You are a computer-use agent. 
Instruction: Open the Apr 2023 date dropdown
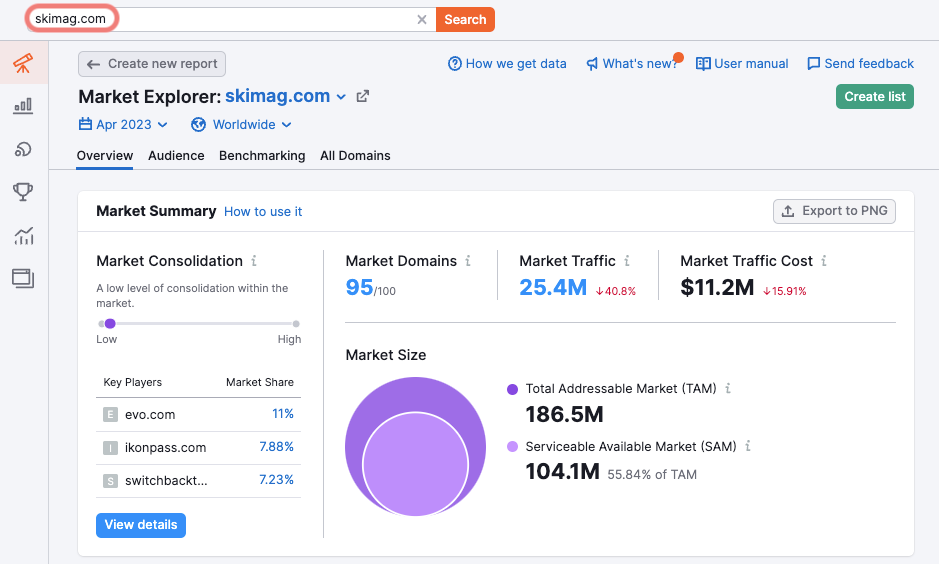123,125
